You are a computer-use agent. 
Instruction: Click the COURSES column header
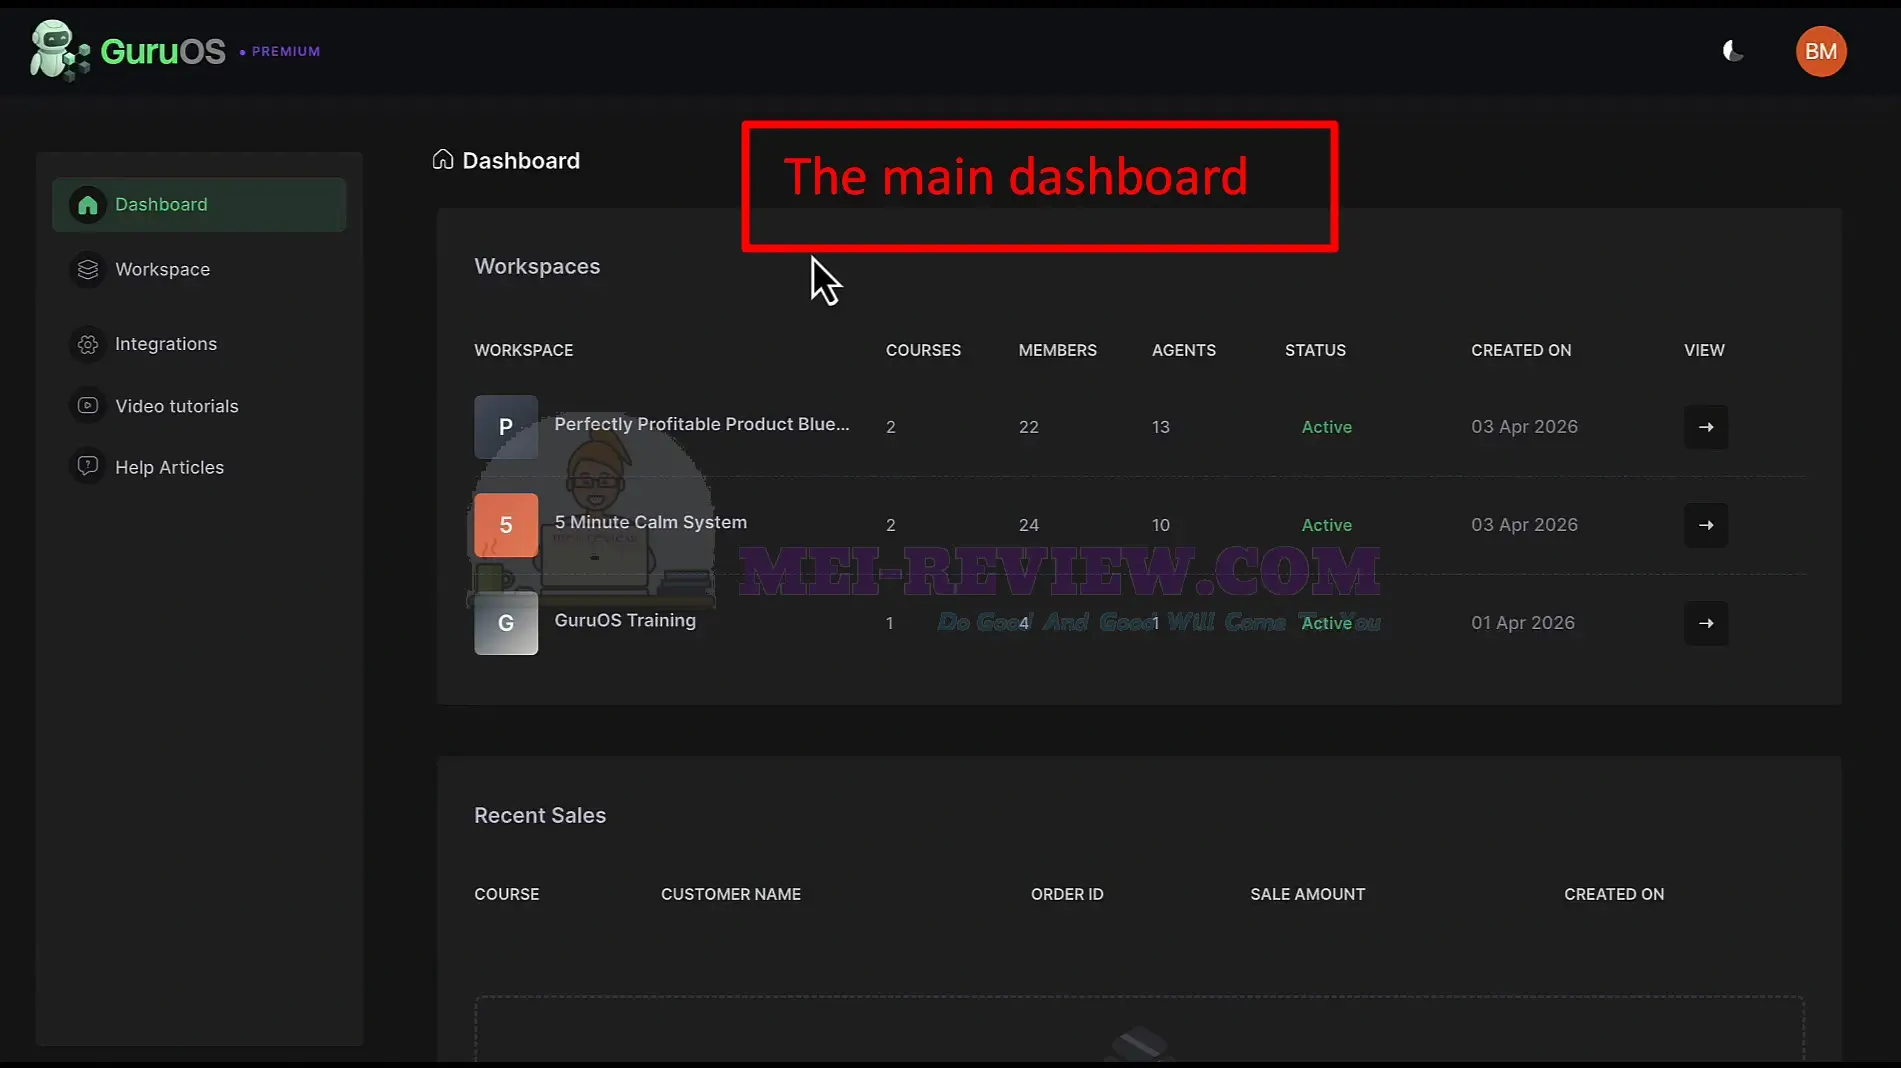(x=923, y=350)
